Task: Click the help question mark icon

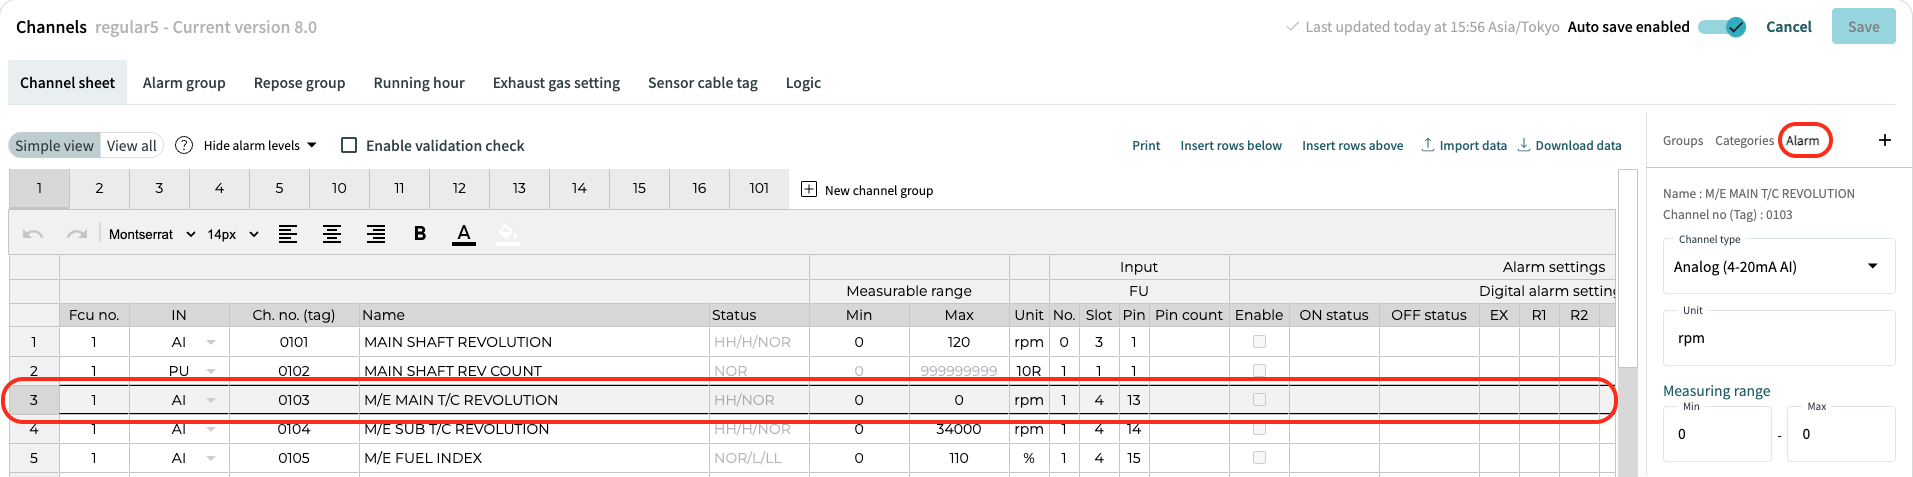Action: pyautogui.click(x=184, y=145)
